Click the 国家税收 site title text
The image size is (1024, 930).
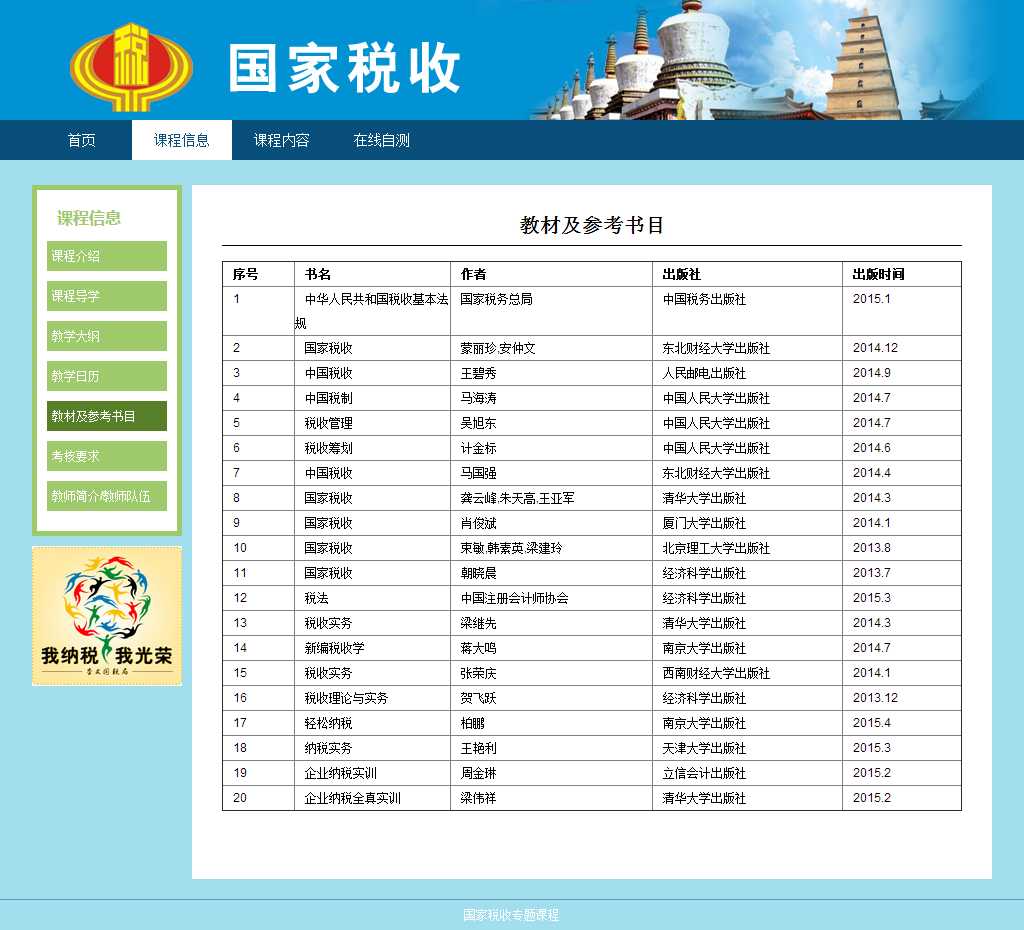tap(345, 69)
